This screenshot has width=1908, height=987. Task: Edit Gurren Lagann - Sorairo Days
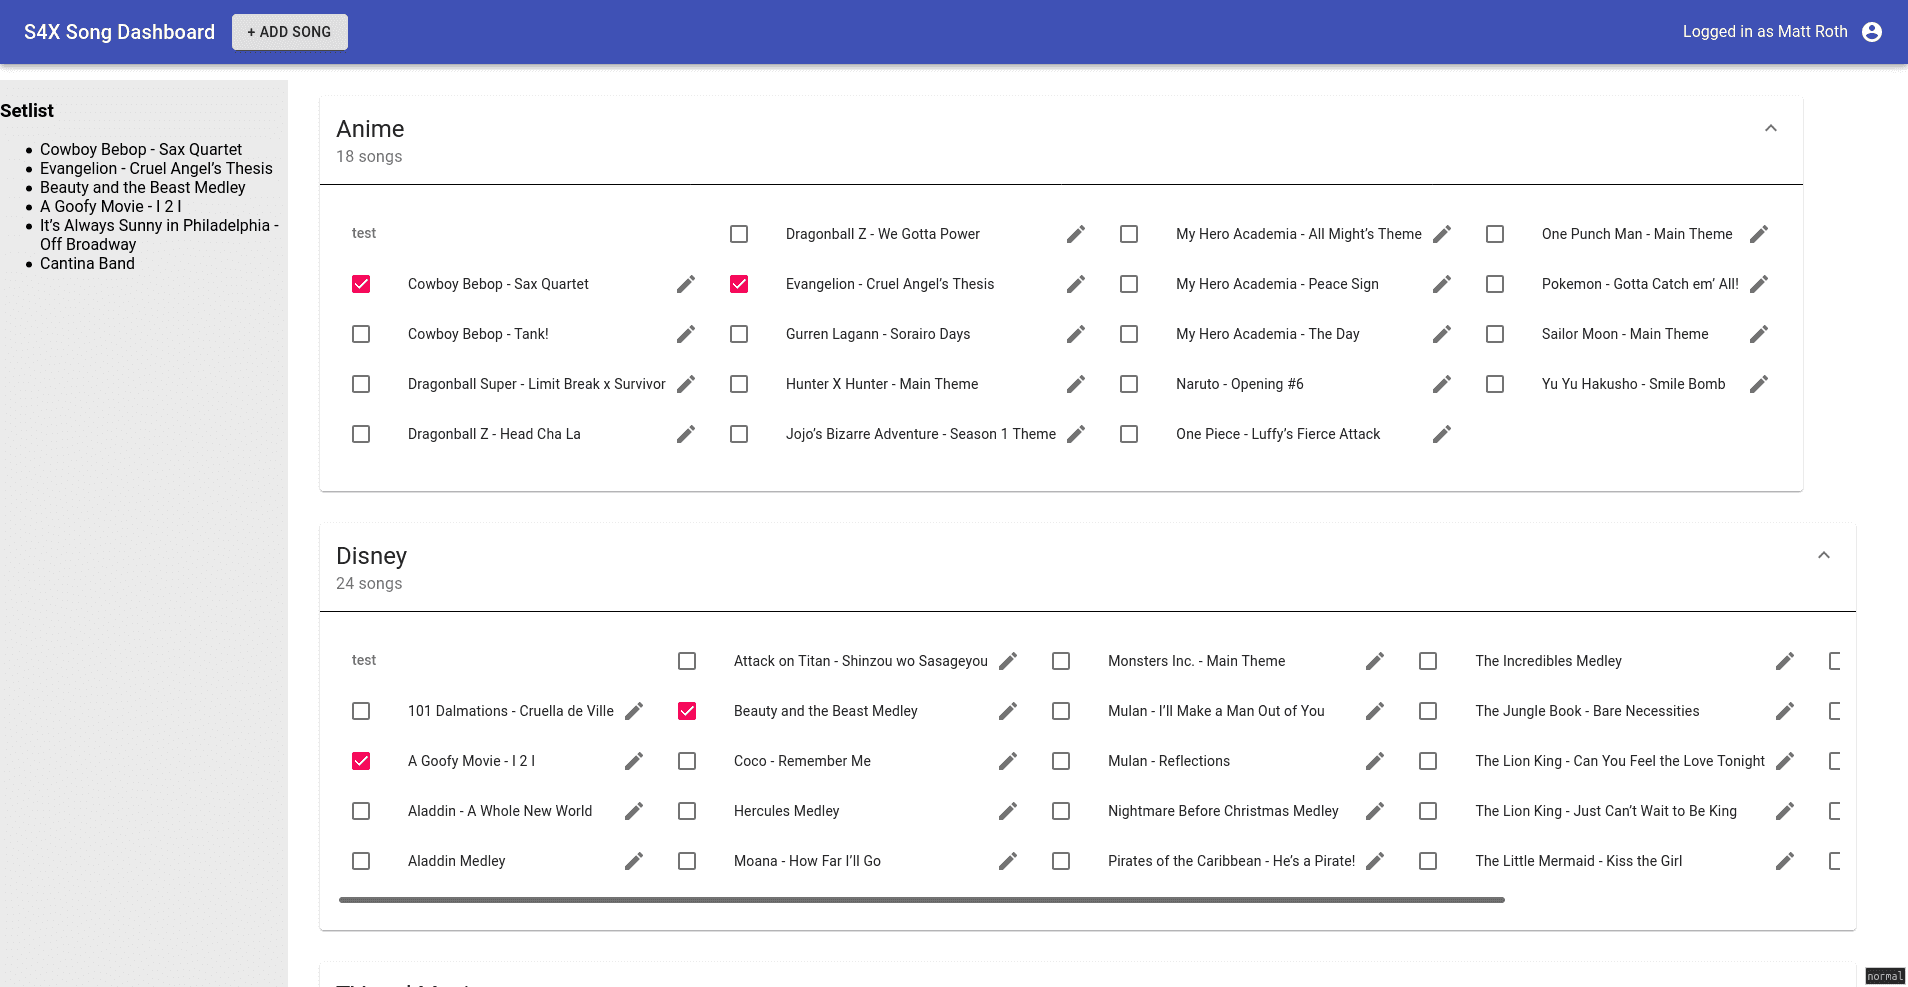tap(1076, 334)
